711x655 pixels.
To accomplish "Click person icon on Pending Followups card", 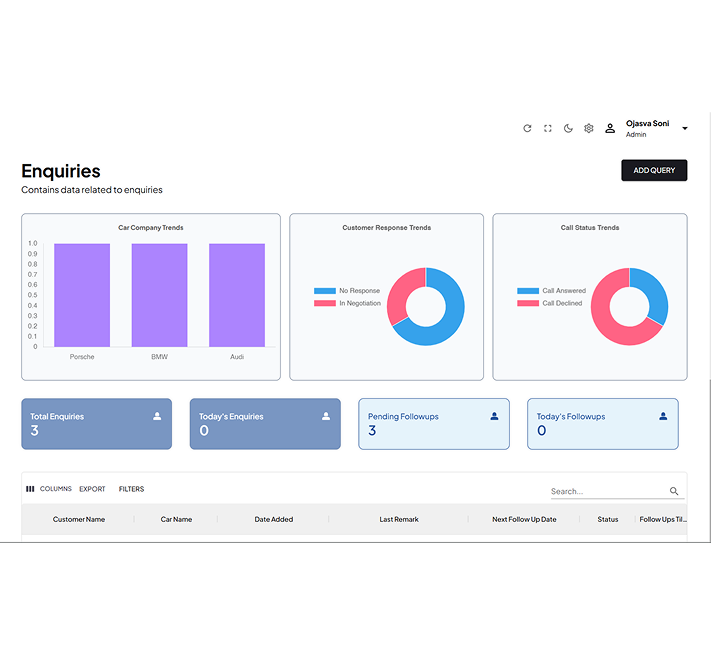I will click(x=494, y=416).
